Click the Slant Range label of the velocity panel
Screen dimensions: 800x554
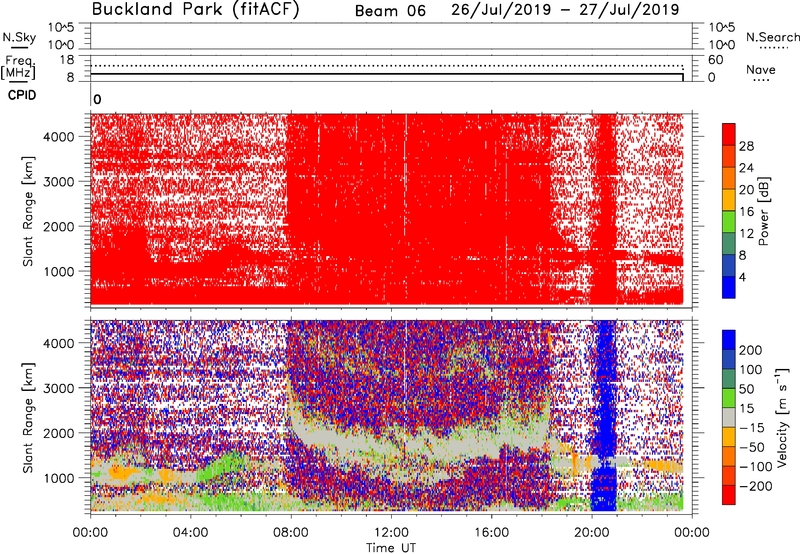pyautogui.click(x=28, y=418)
